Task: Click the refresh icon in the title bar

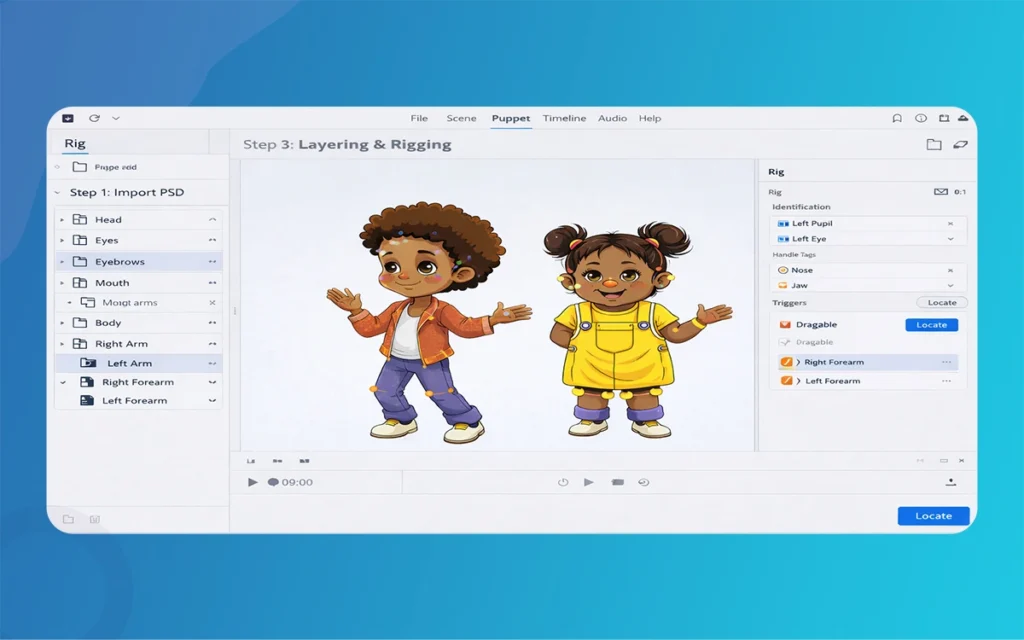Action: (94, 118)
